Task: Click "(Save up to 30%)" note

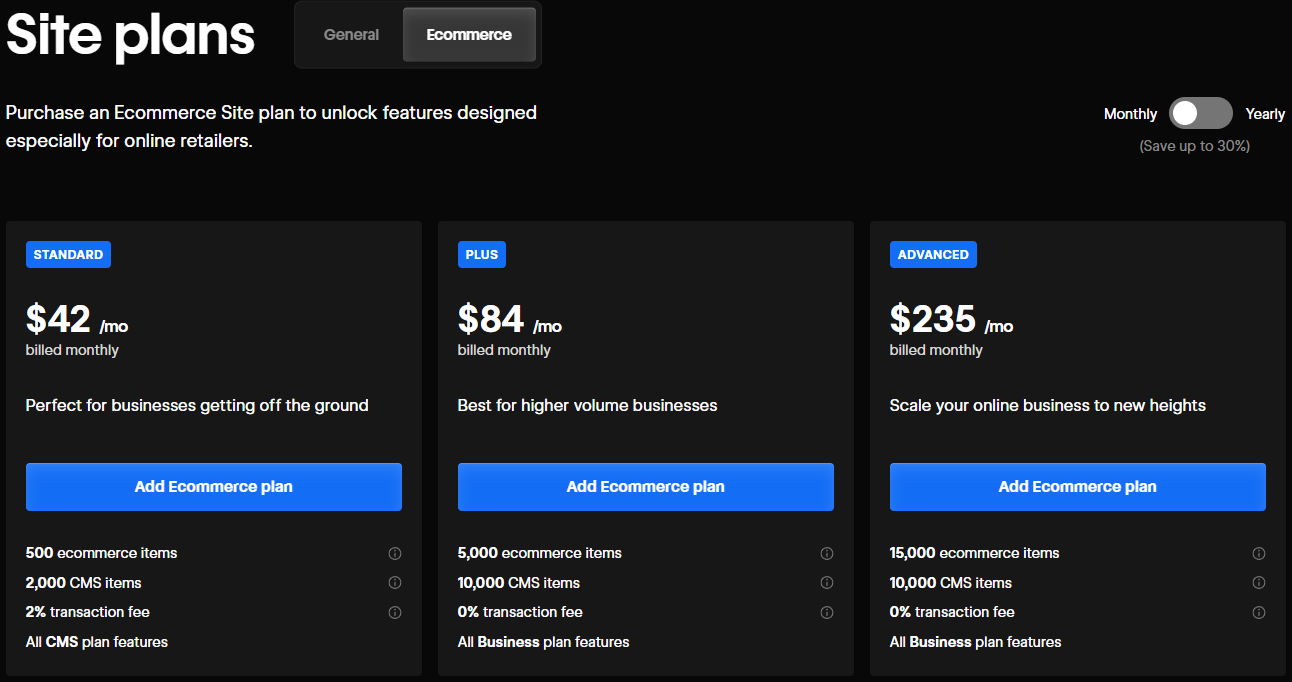Action: coord(1194,146)
